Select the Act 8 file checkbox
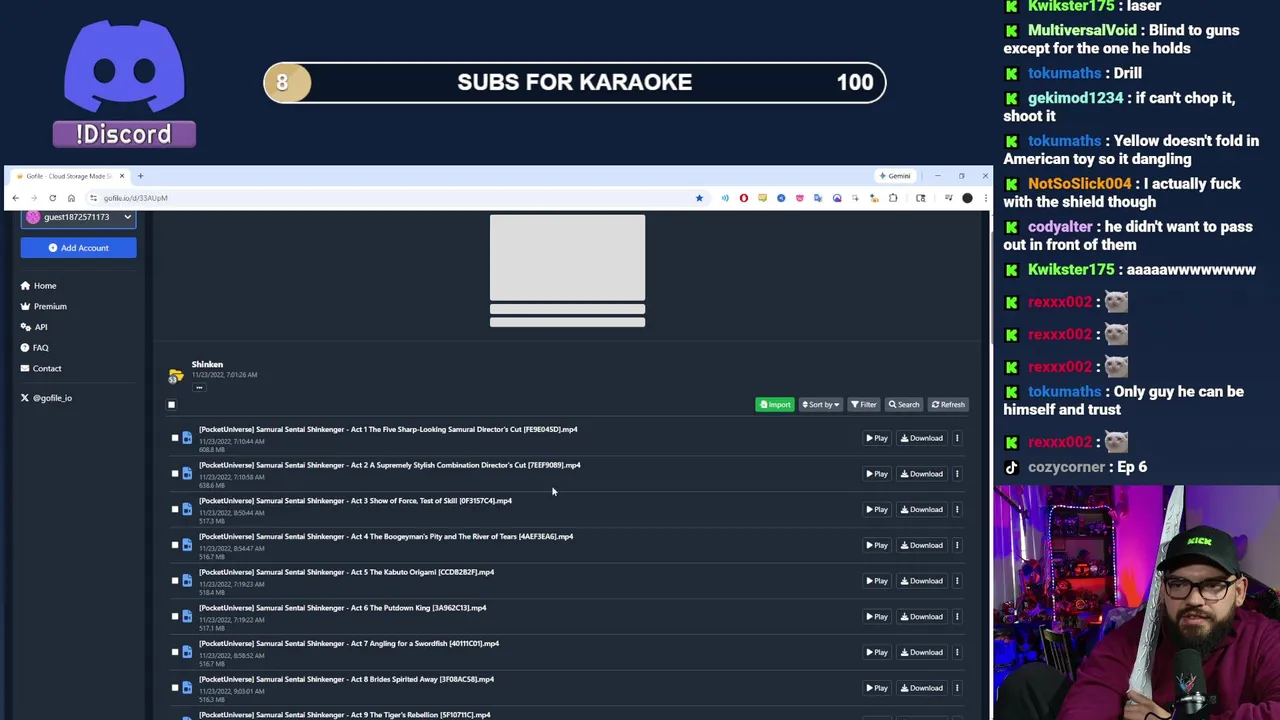The image size is (1280, 720). click(x=175, y=688)
